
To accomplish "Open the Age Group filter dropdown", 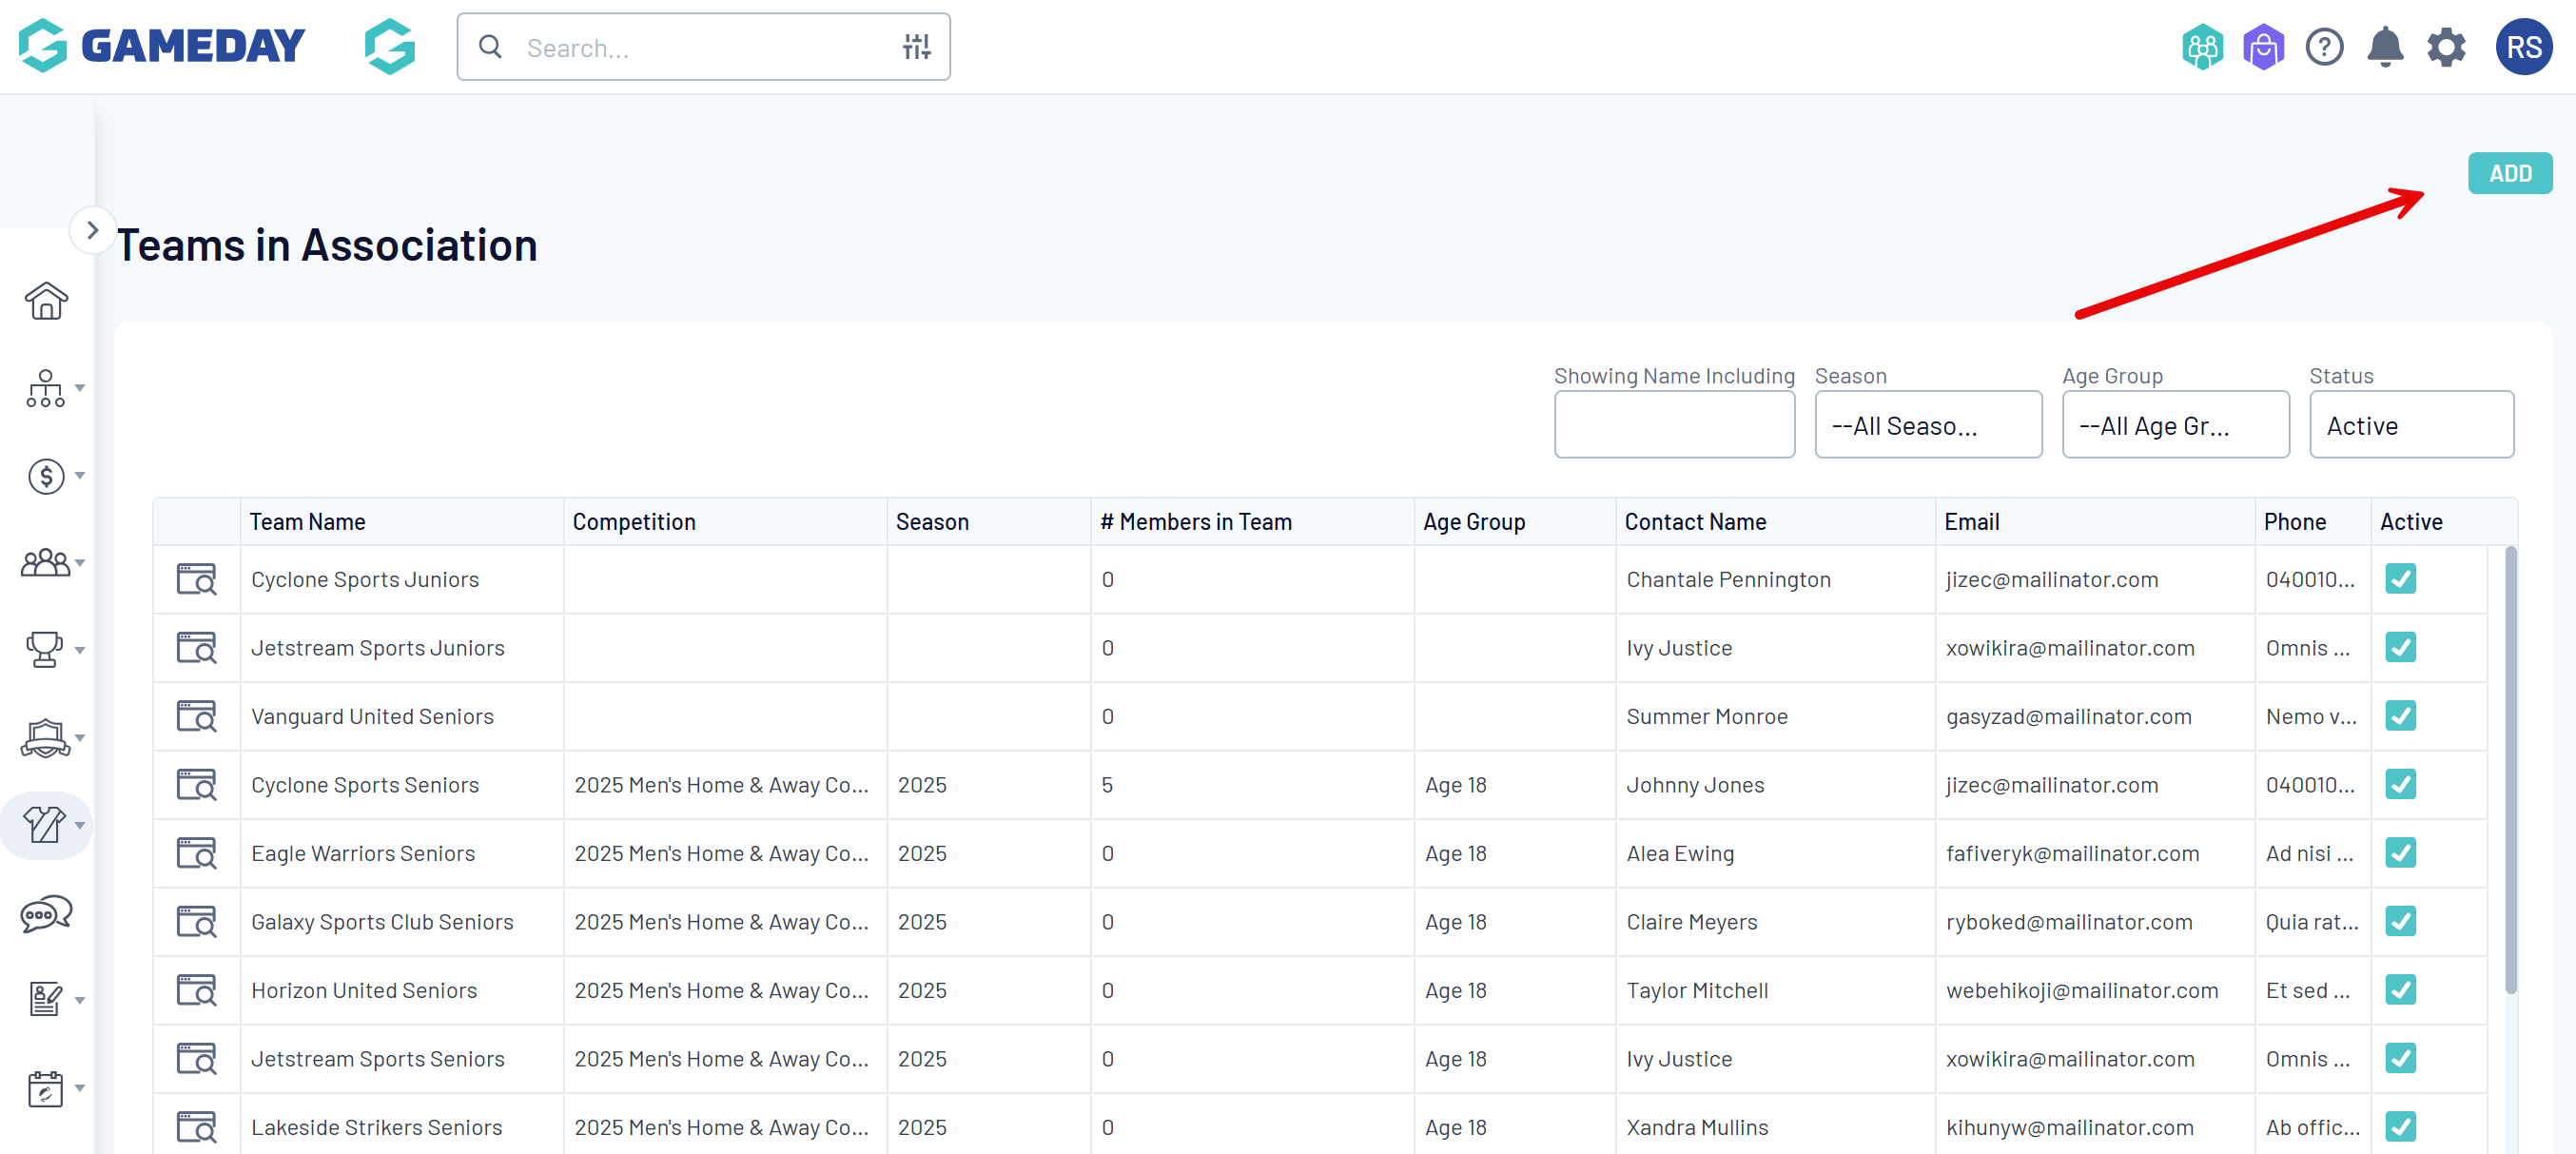I will click(x=2174, y=425).
